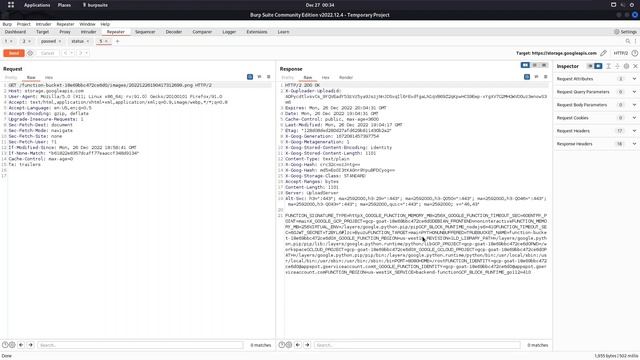
Task: Open Response pane hamburger options menu
Action: coord(546,77)
